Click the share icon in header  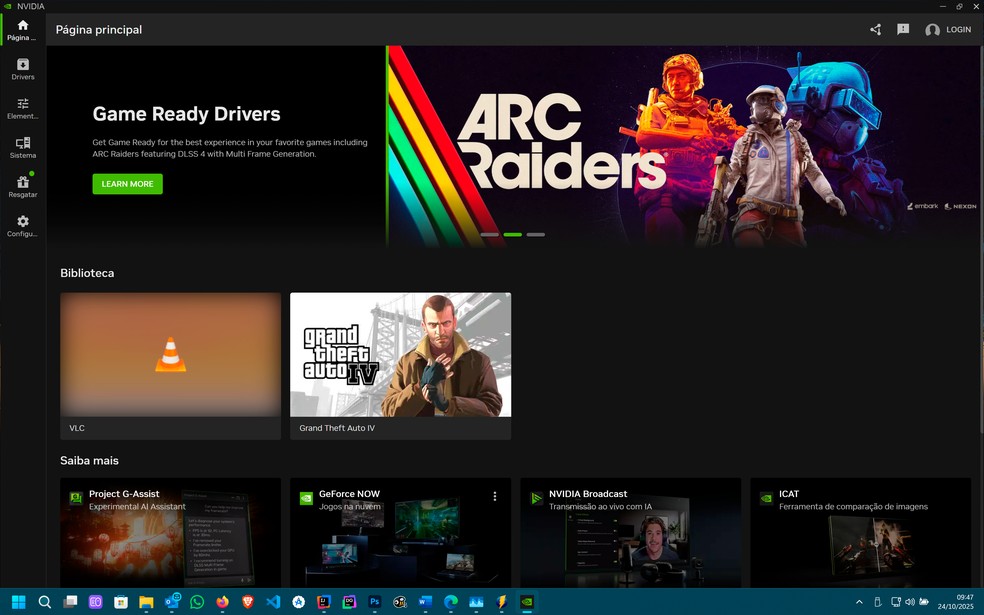point(875,30)
